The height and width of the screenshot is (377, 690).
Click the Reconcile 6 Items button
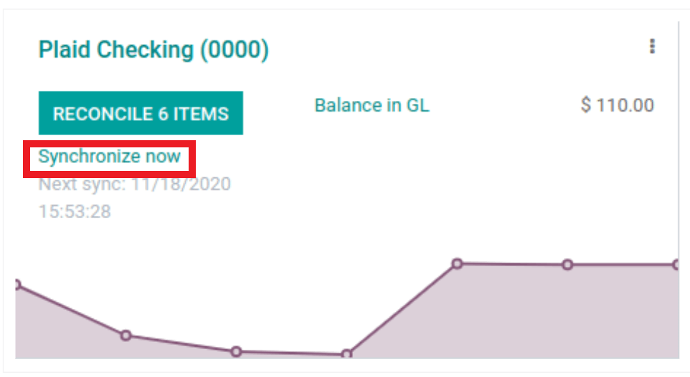[x=141, y=113]
